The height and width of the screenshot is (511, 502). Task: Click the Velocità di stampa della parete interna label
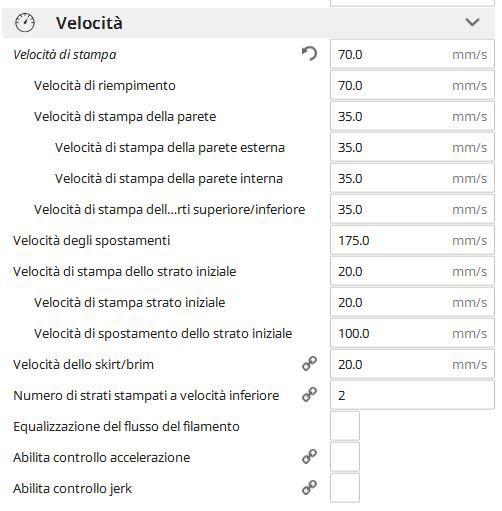[x=169, y=179]
